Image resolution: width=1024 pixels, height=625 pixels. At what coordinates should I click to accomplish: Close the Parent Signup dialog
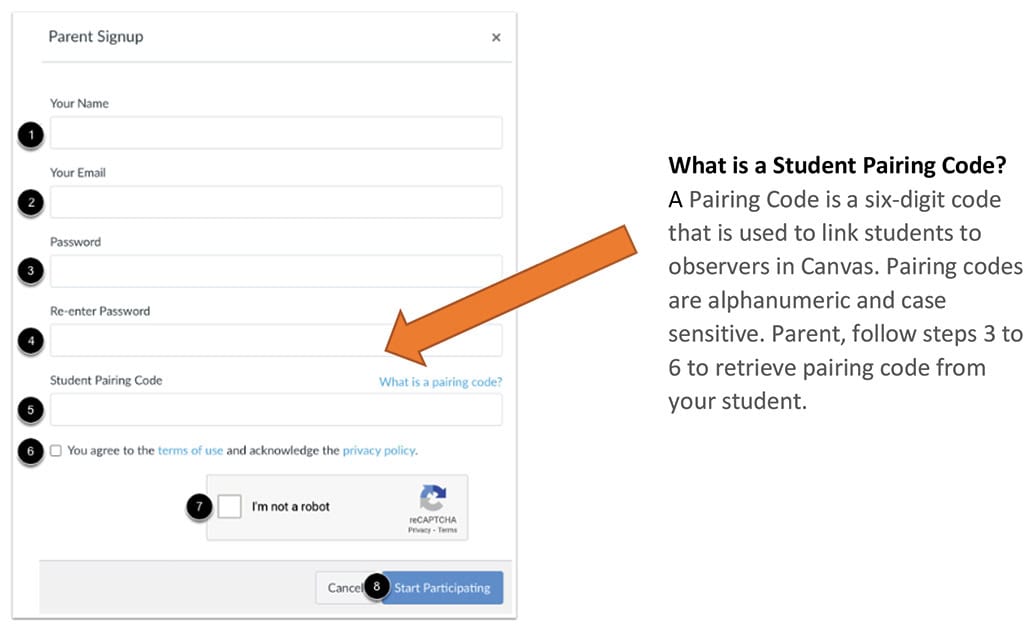coord(496,38)
